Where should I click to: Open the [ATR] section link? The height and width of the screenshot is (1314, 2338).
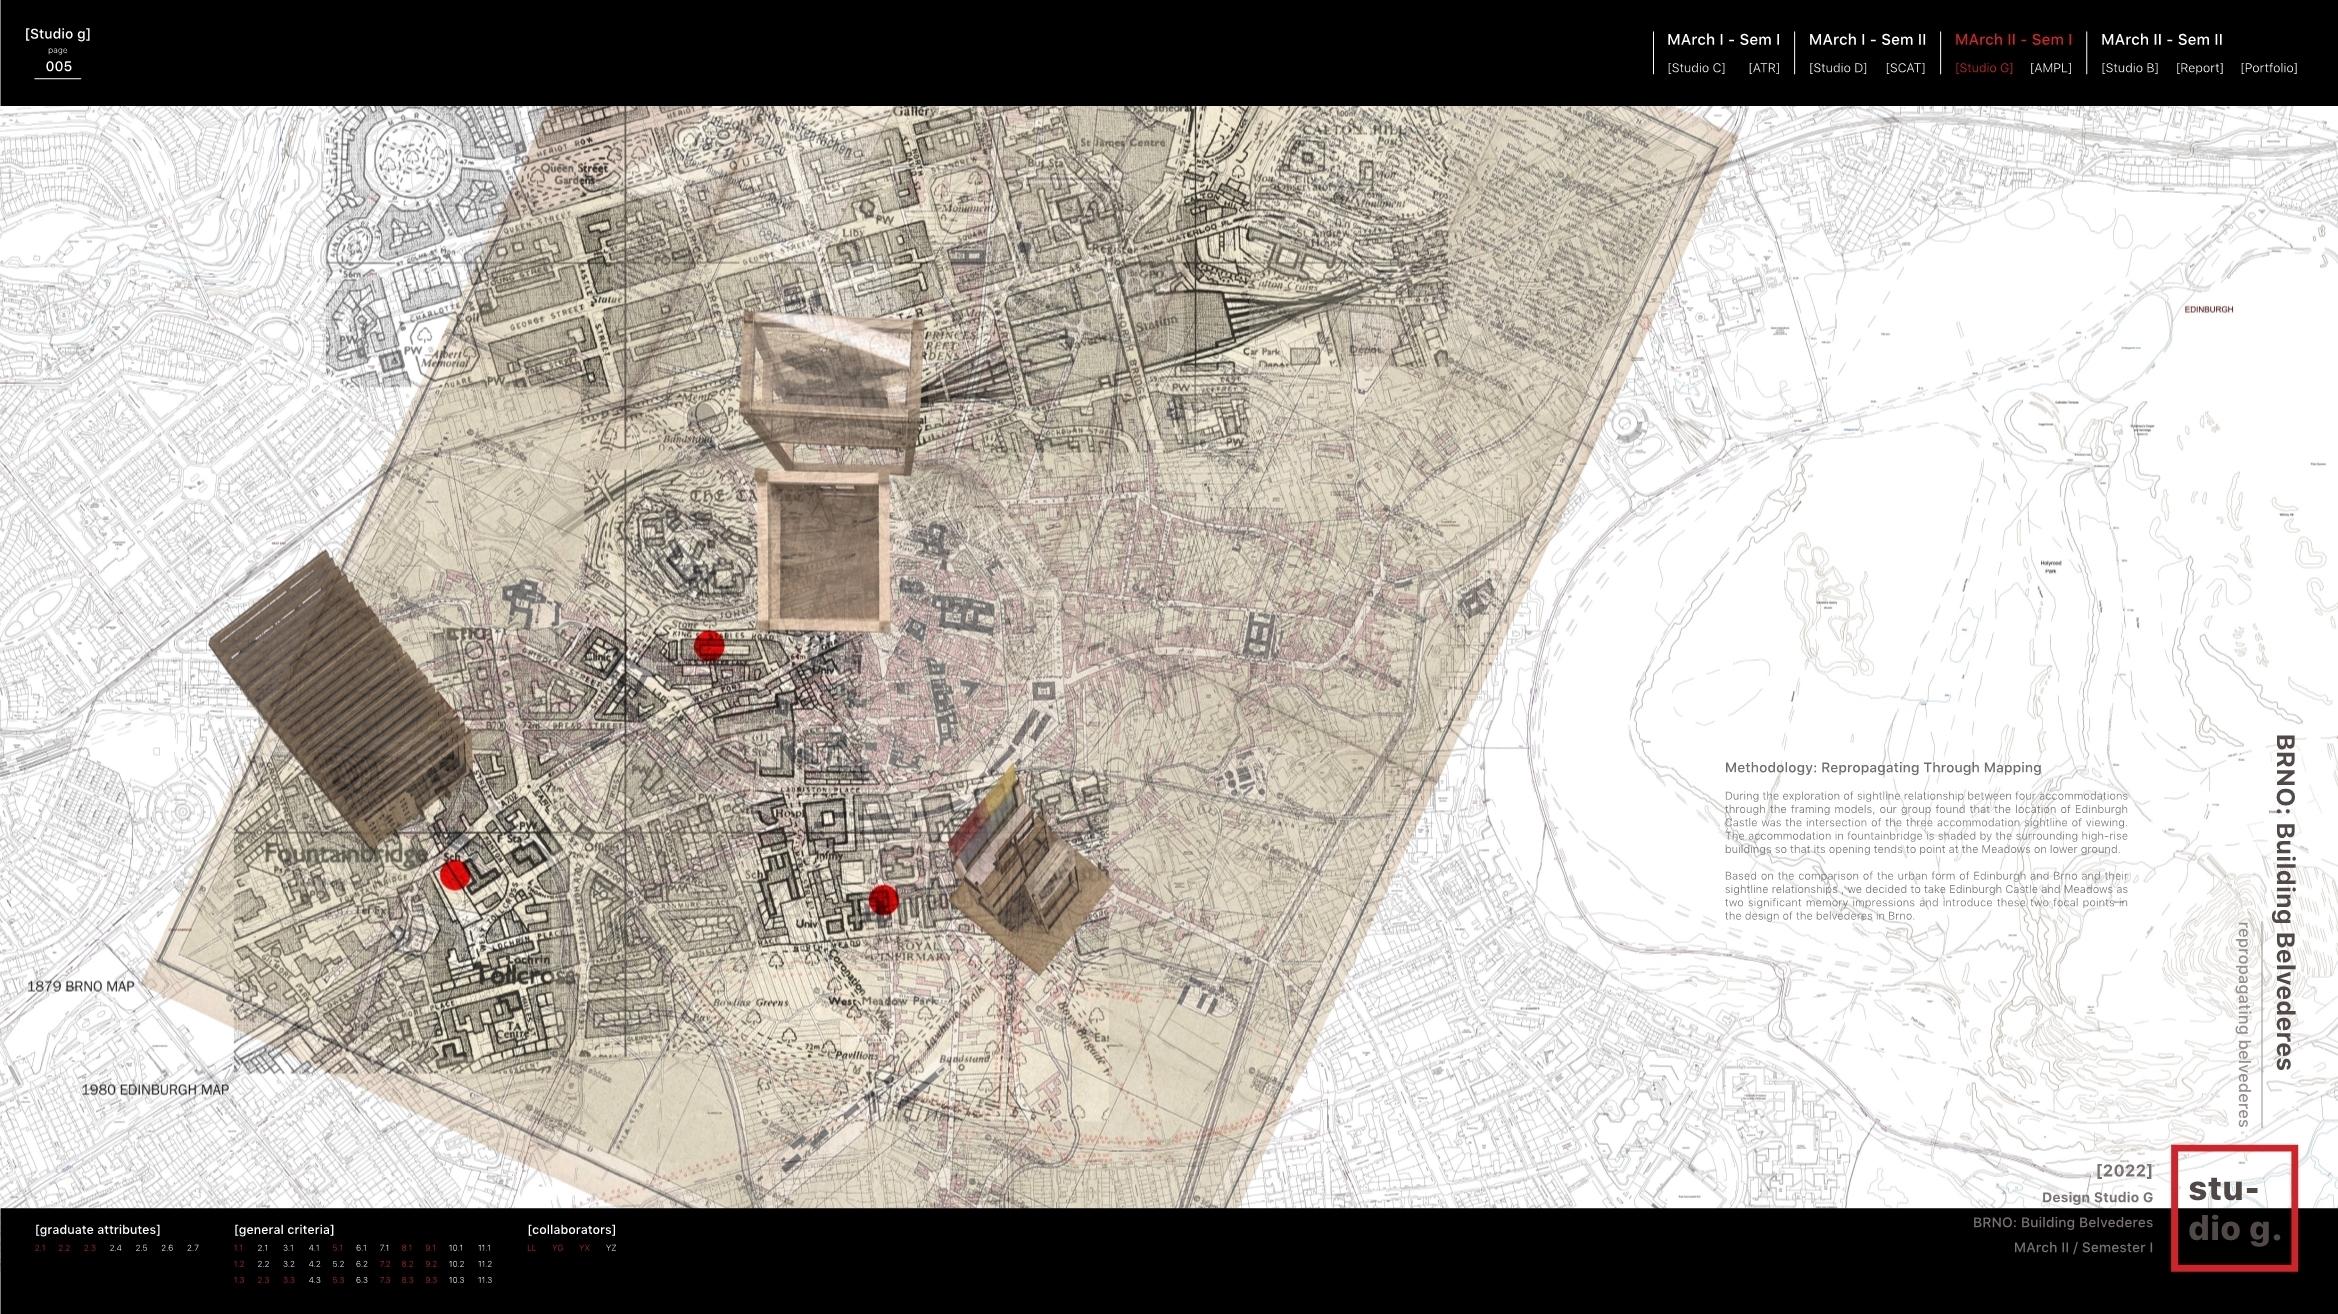[1763, 68]
